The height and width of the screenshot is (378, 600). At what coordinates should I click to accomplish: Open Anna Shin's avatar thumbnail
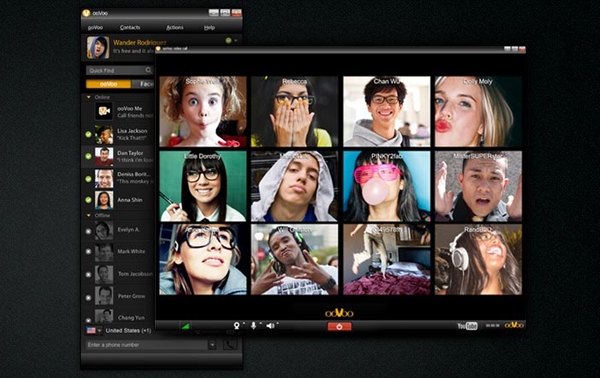coord(104,200)
